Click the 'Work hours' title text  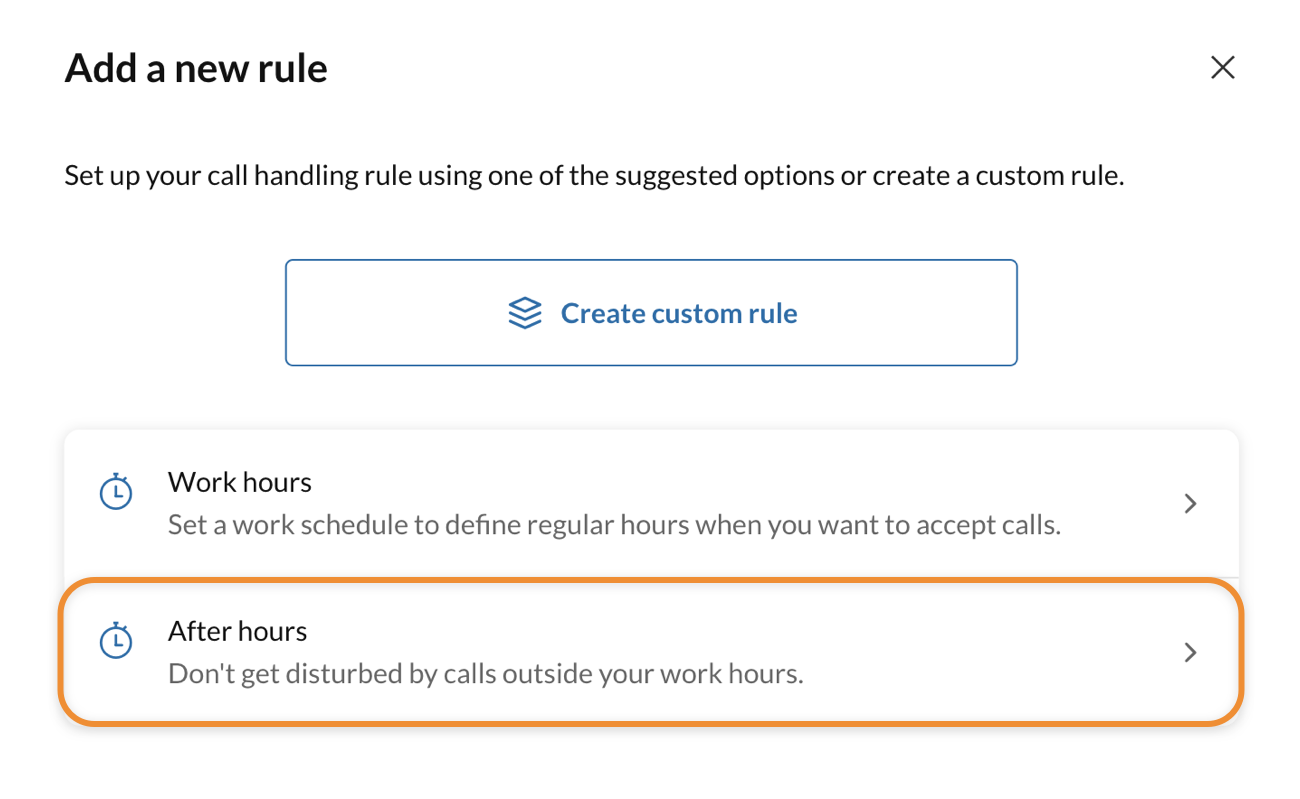click(240, 482)
